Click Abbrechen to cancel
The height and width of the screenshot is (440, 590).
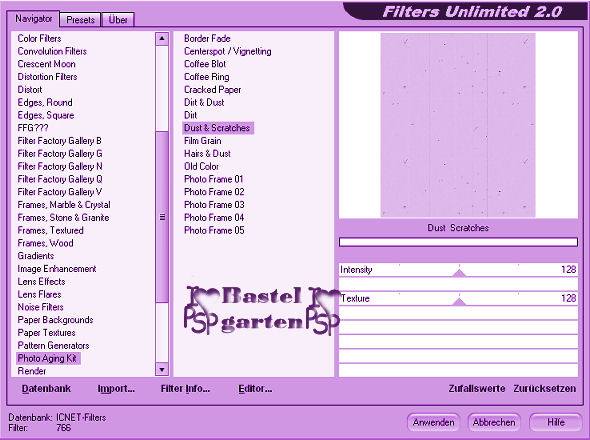pyautogui.click(x=494, y=423)
